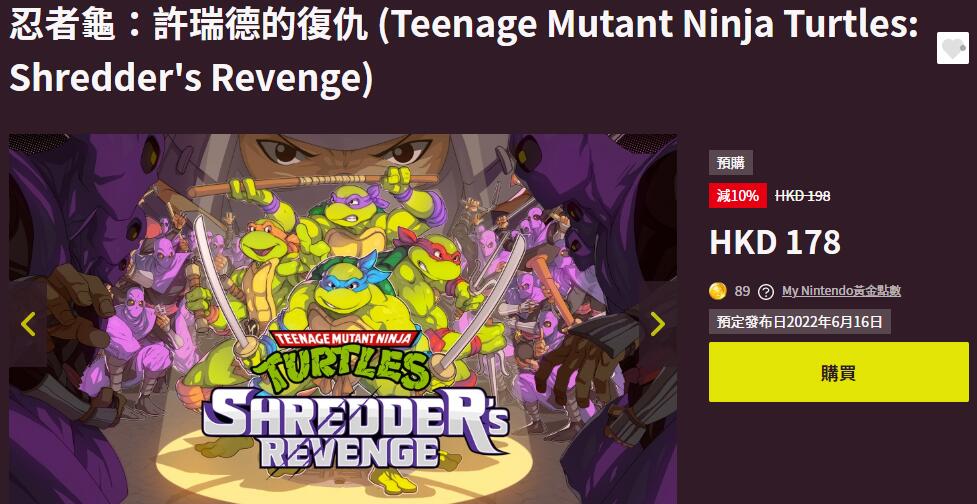Click Shredder's eyes at top of artwork

pos(344,151)
